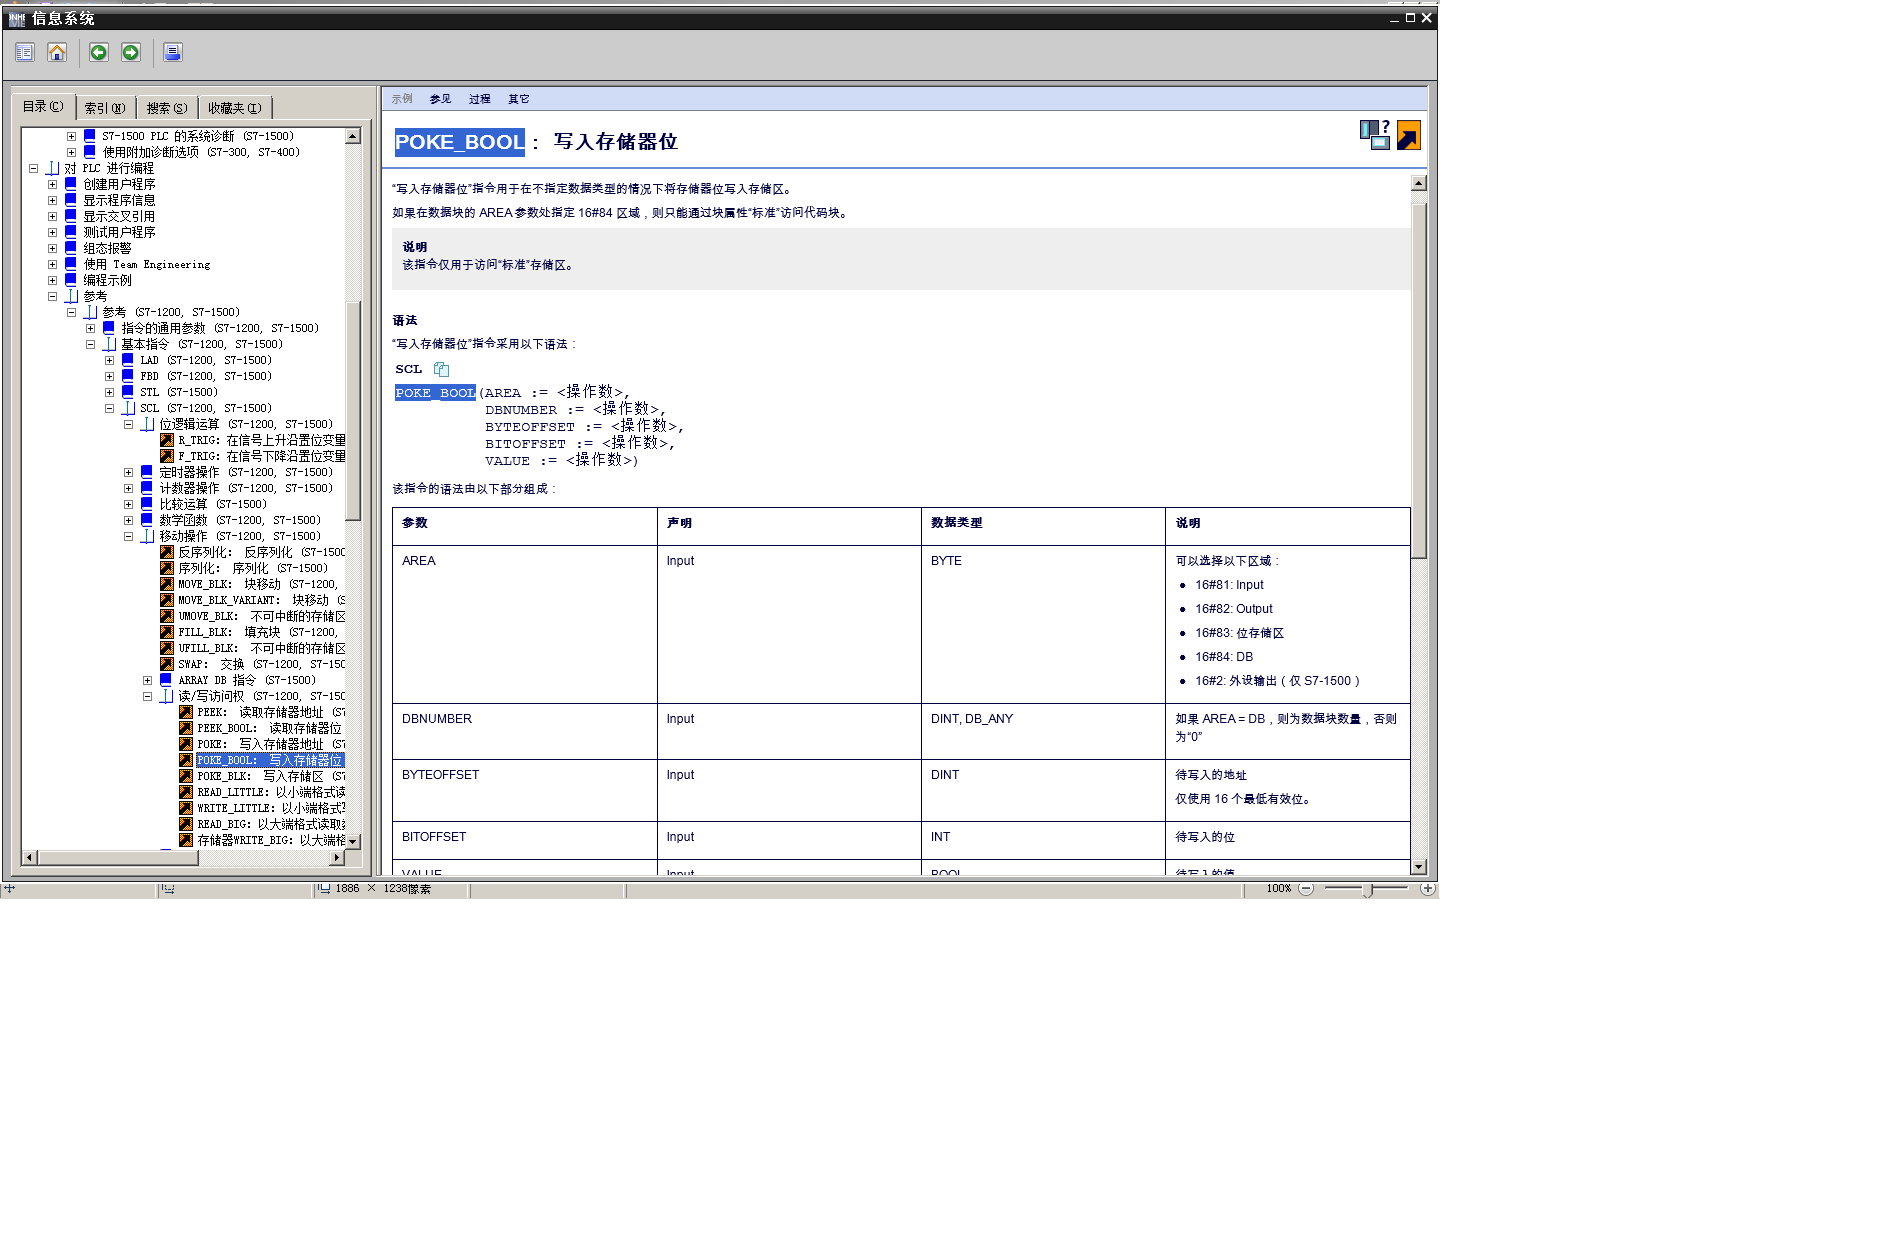The width and height of the screenshot is (1886, 1238).
Task: Open the 参见 link in the topic header
Action: 440,99
